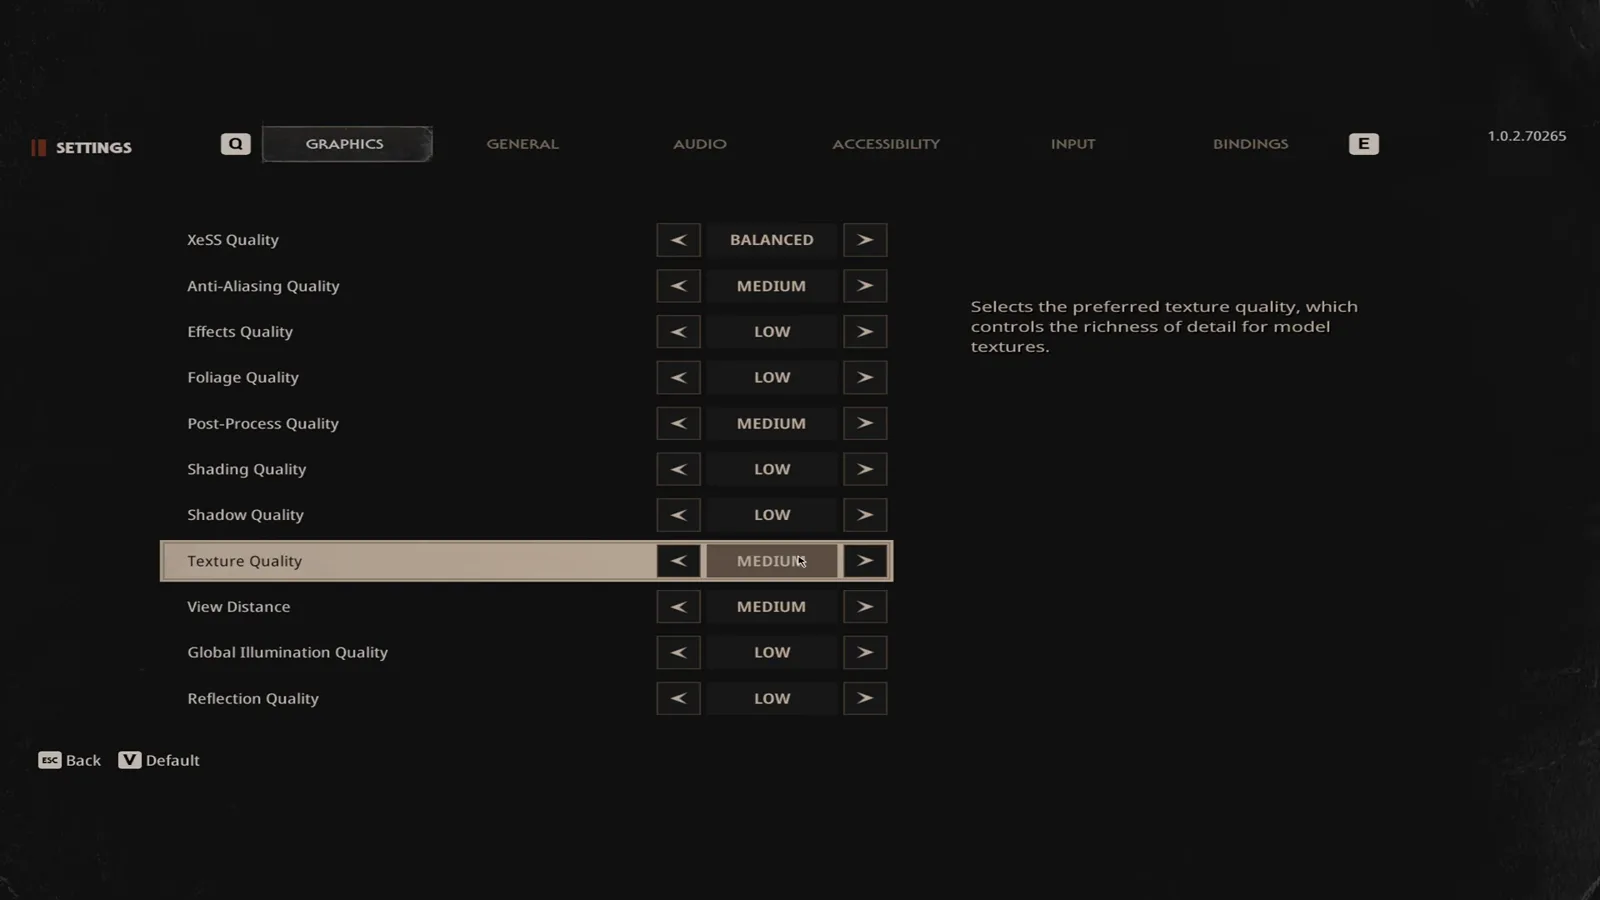1600x900 pixels.
Task: Switch to the Bindings tab
Action: pyautogui.click(x=1251, y=144)
